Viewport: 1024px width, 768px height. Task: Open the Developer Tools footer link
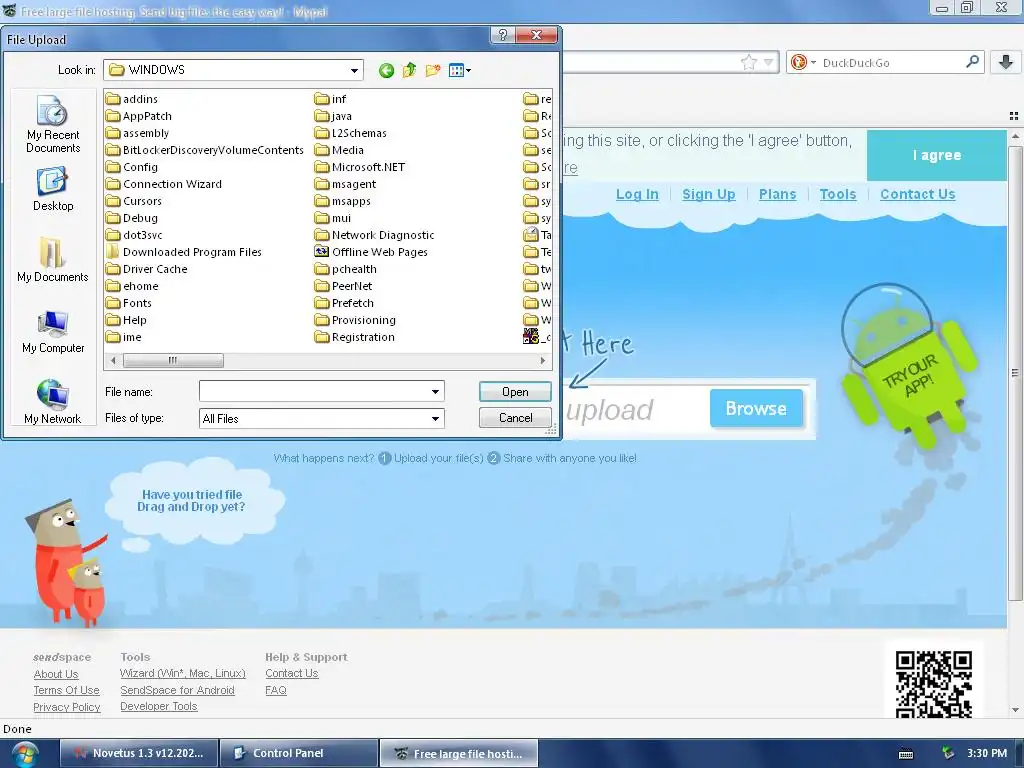(x=159, y=706)
